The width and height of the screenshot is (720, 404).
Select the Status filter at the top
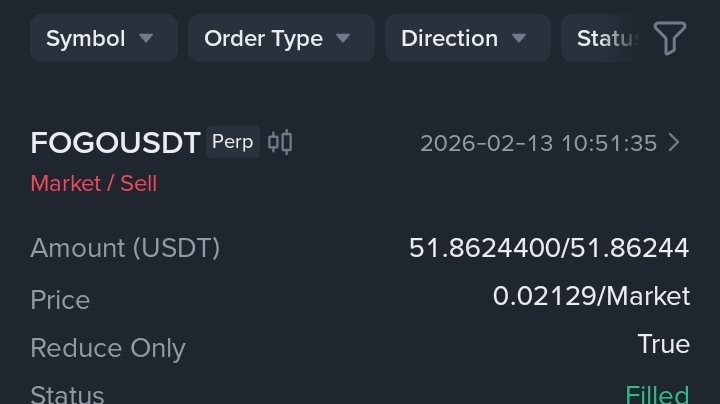tap(604, 38)
